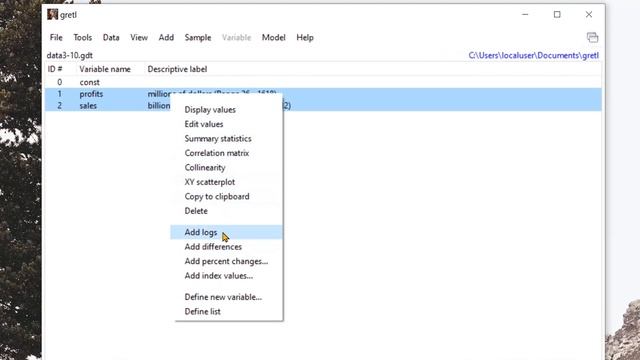Open the session icon view window button
The width and height of the screenshot is (640, 360).
pyautogui.click(x=592, y=37)
